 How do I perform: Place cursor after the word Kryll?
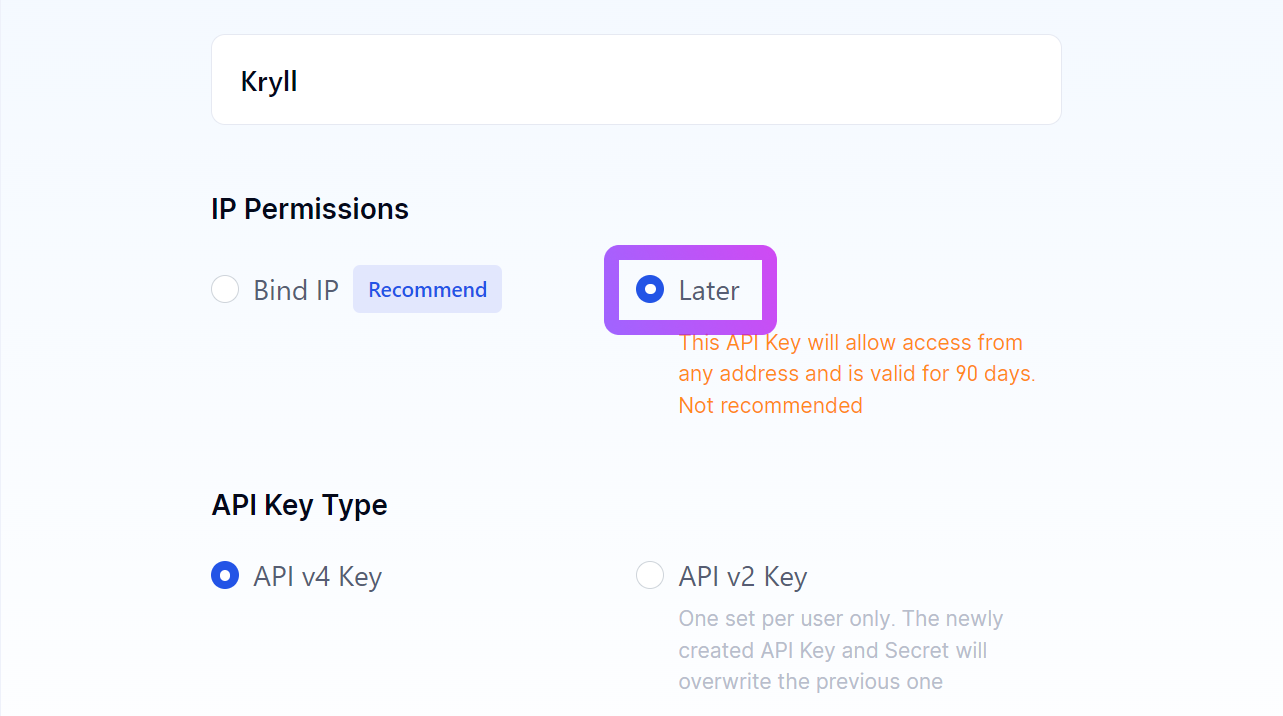[x=300, y=81]
